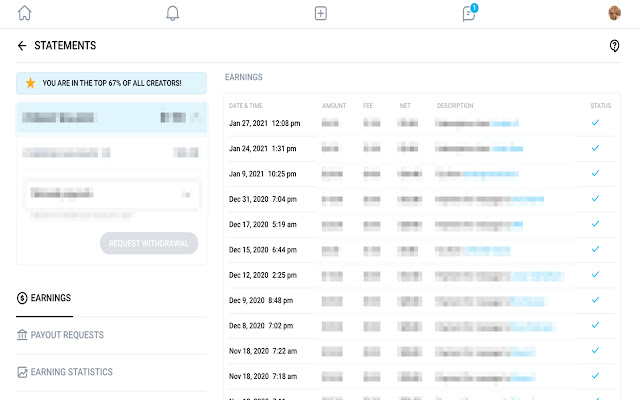Click the 'Jan 27, 2021 12:08 pm' date cell
This screenshot has width=640, height=400.
coord(264,123)
